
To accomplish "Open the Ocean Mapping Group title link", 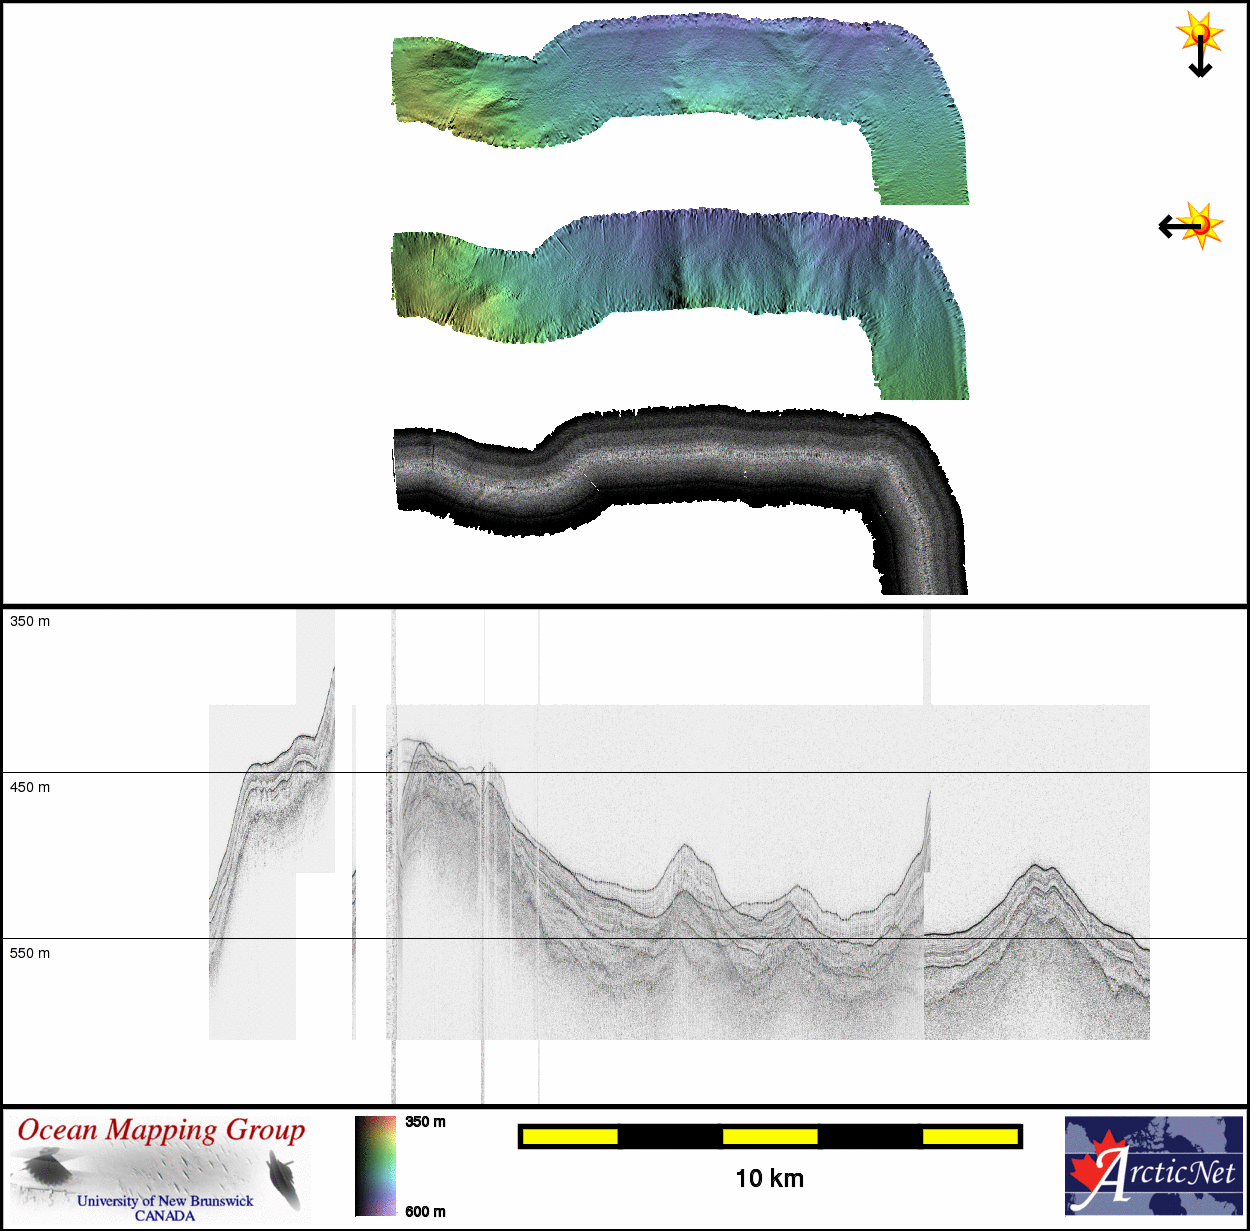I will 161,1130.
